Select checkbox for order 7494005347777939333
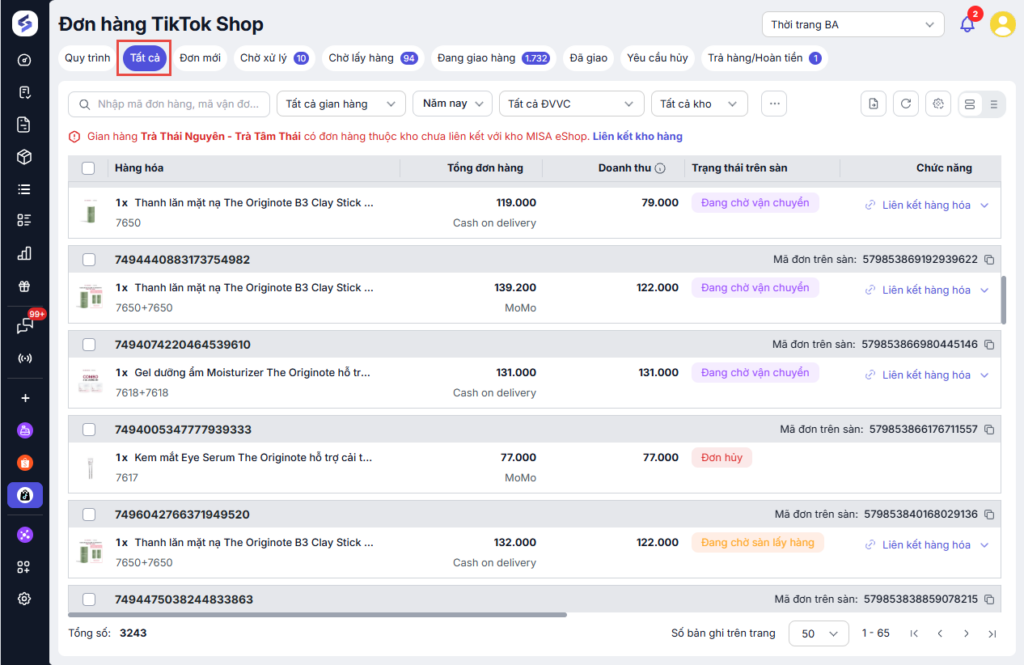The height and width of the screenshot is (665, 1024). click(89, 430)
